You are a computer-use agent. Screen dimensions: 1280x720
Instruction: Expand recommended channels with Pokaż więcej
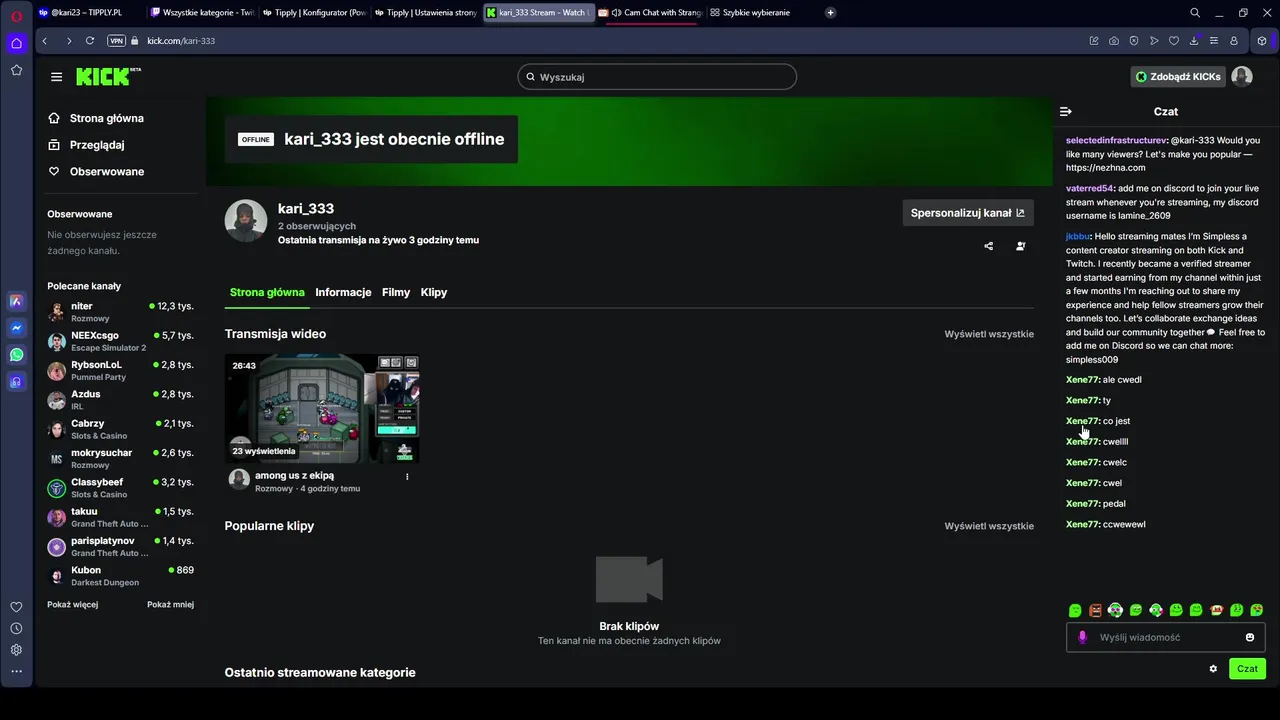click(72, 604)
